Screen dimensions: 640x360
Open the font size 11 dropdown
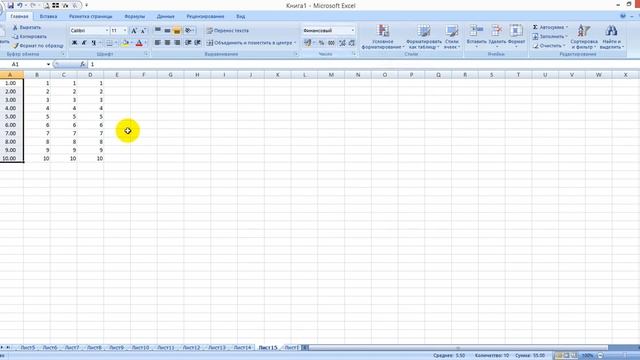pos(124,31)
